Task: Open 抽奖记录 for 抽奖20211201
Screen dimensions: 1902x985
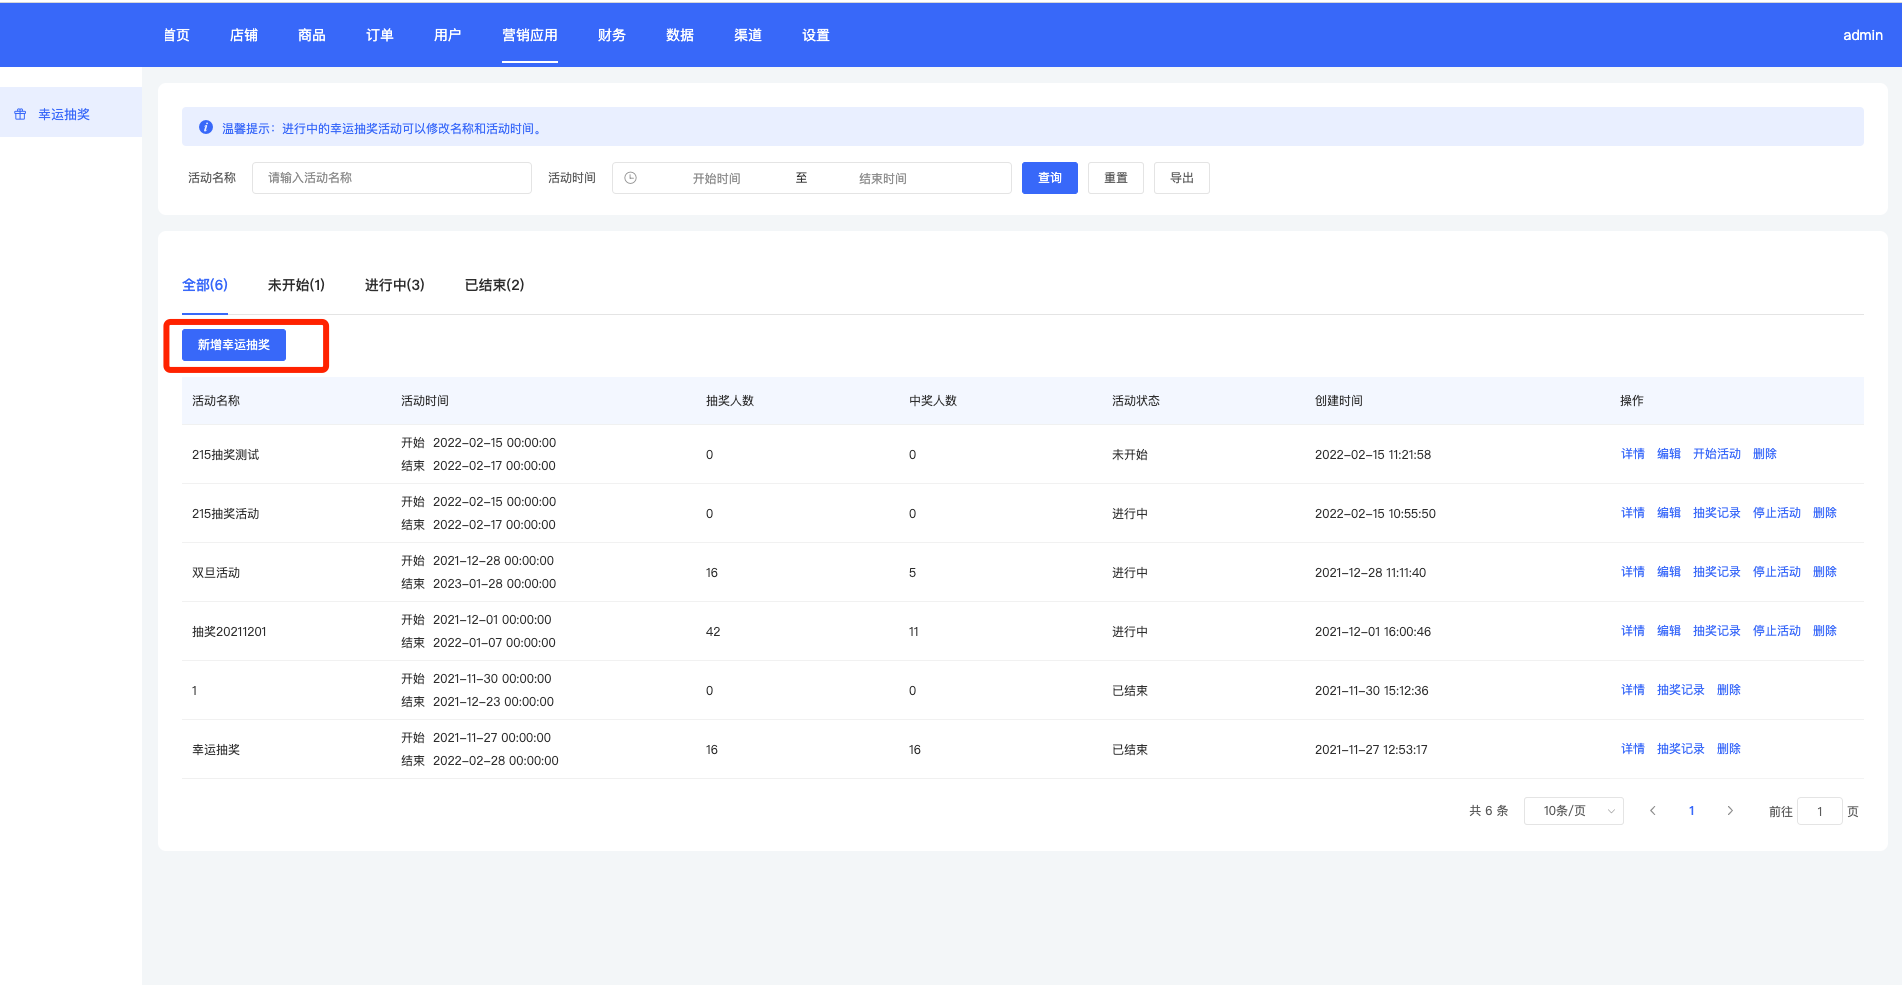Action: click(1716, 631)
